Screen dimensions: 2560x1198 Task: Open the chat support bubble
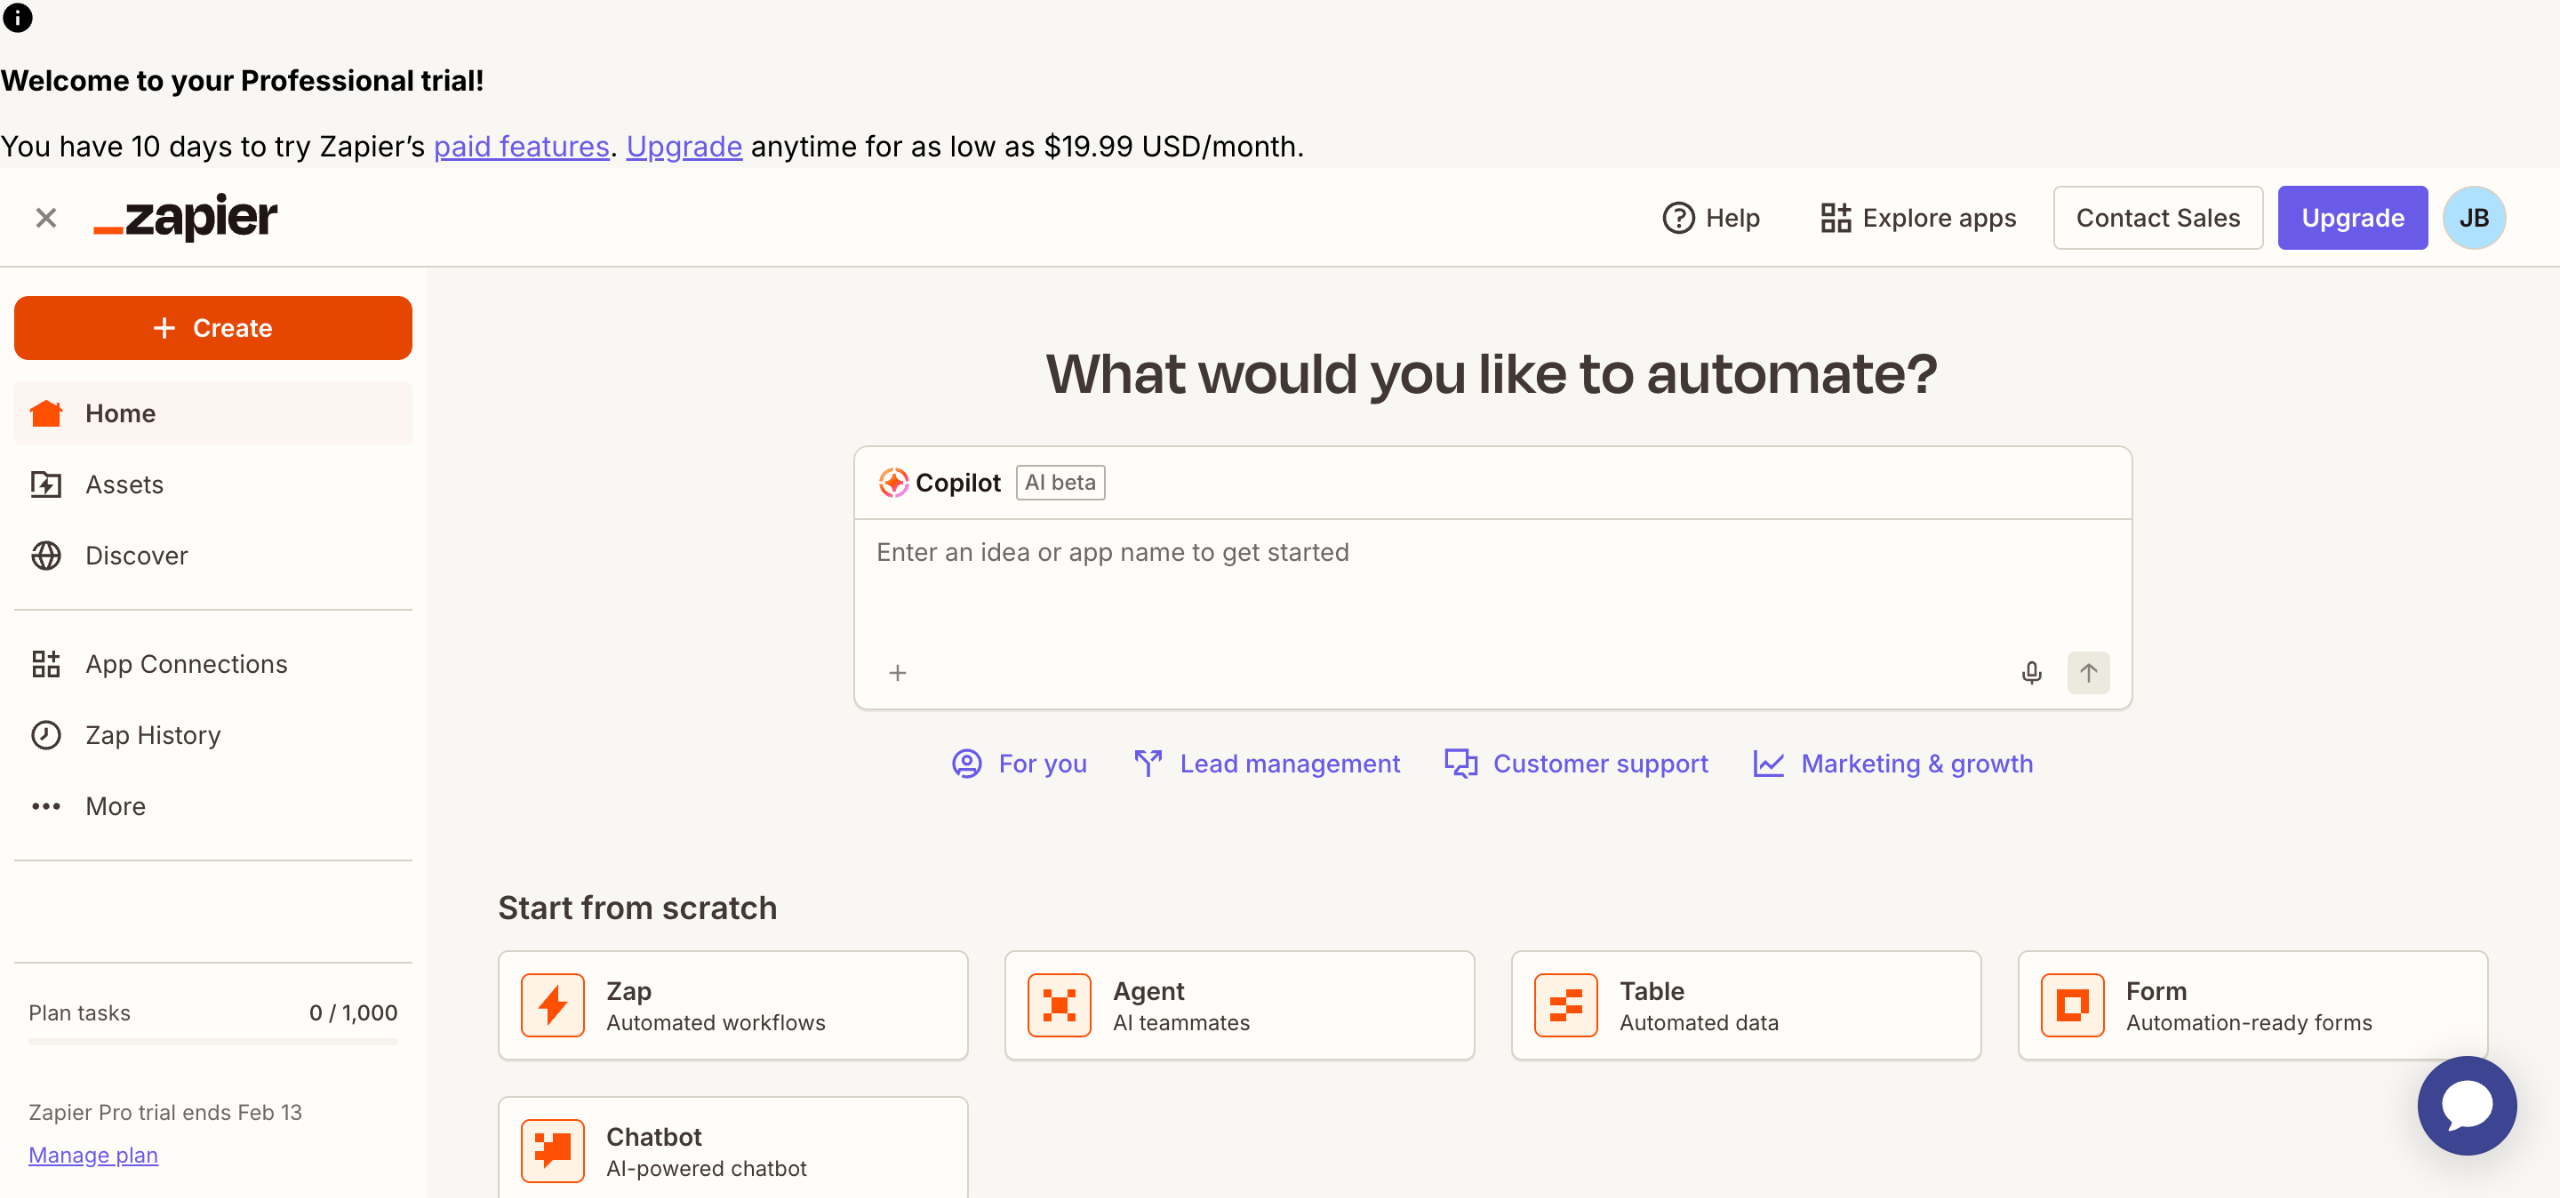pyautogui.click(x=2466, y=1105)
